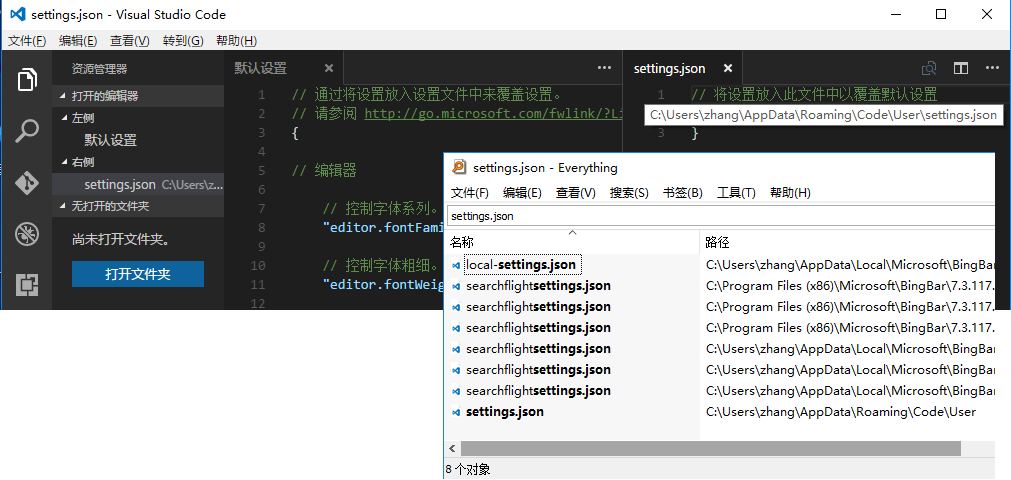The image size is (1011, 480).
Task: Collapse the 打开的编辑器 section
Action: coord(63,96)
